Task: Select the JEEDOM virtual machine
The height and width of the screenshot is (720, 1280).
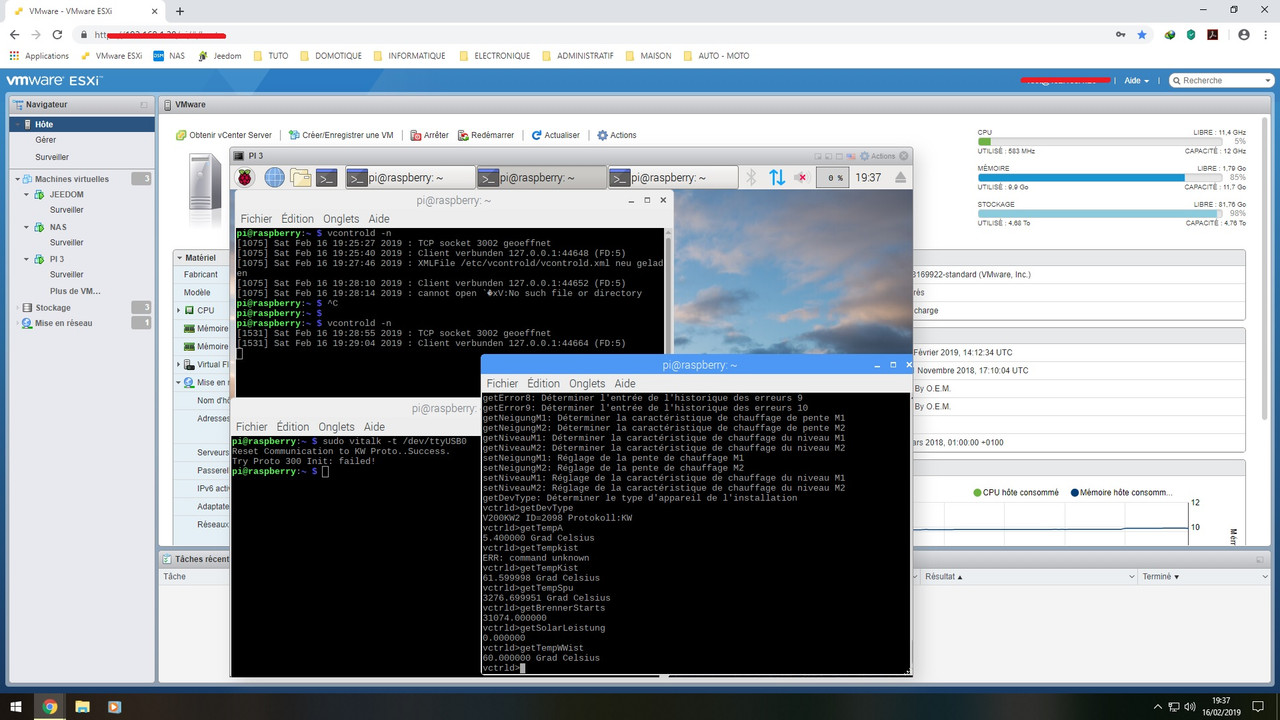Action: pyautogui.click(x=66, y=194)
